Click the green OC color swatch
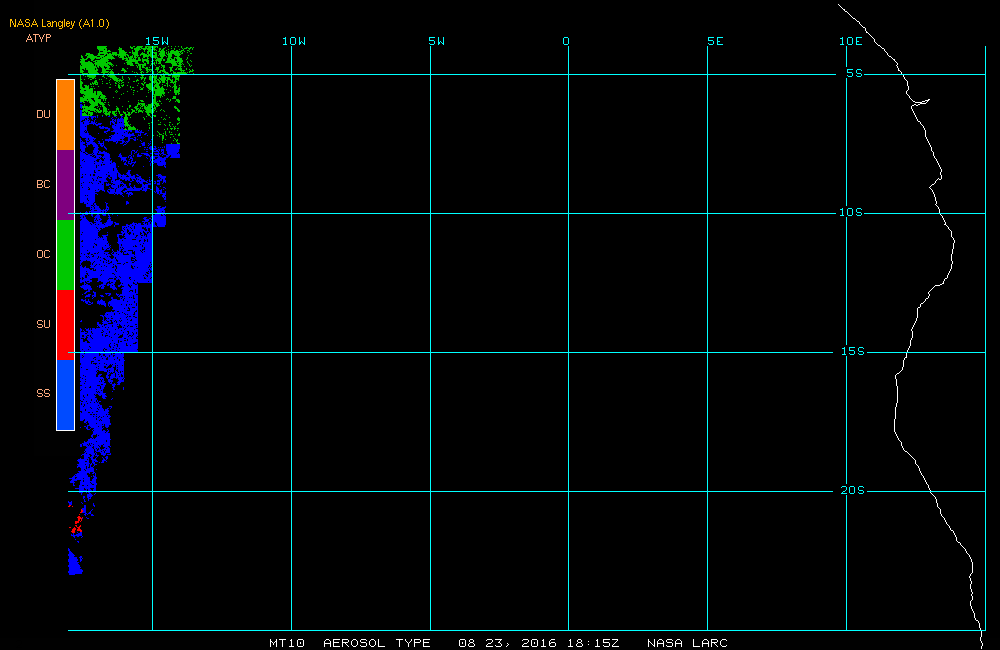The width and height of the screenshot is (1000, 650). 66,255
